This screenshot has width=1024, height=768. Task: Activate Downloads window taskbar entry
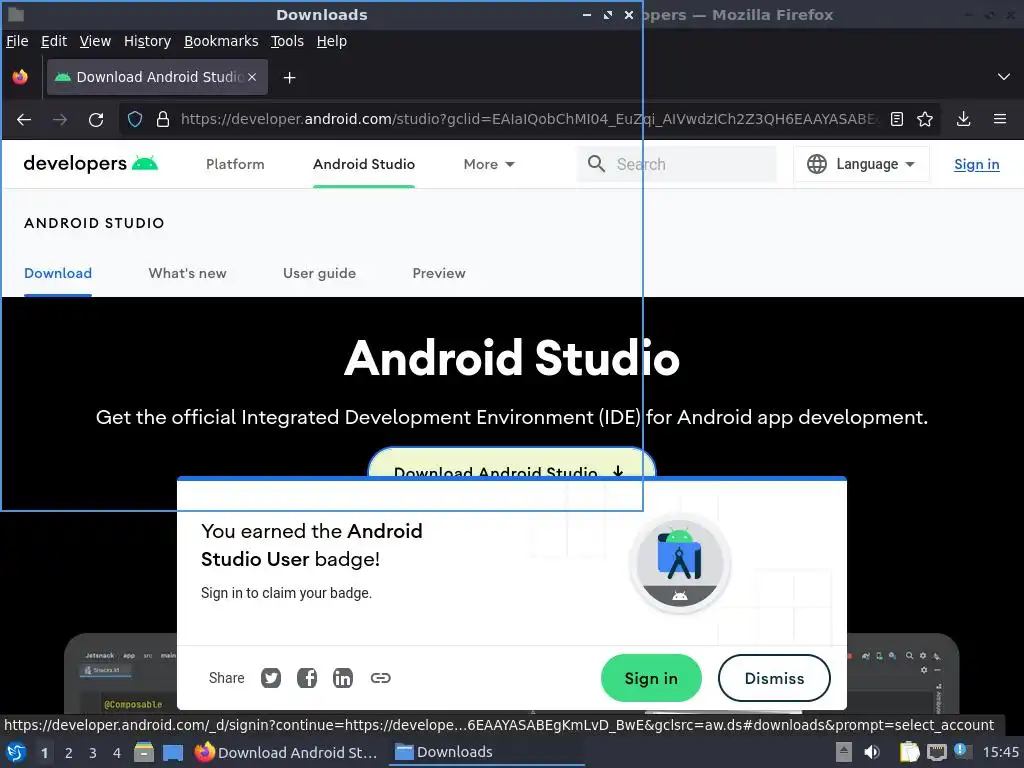coord(487,752)
